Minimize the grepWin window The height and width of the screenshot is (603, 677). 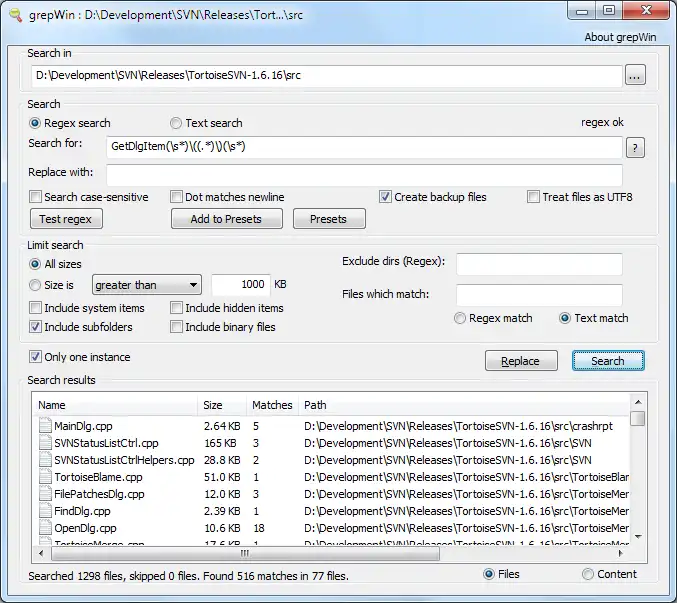(x=582, y=11)
